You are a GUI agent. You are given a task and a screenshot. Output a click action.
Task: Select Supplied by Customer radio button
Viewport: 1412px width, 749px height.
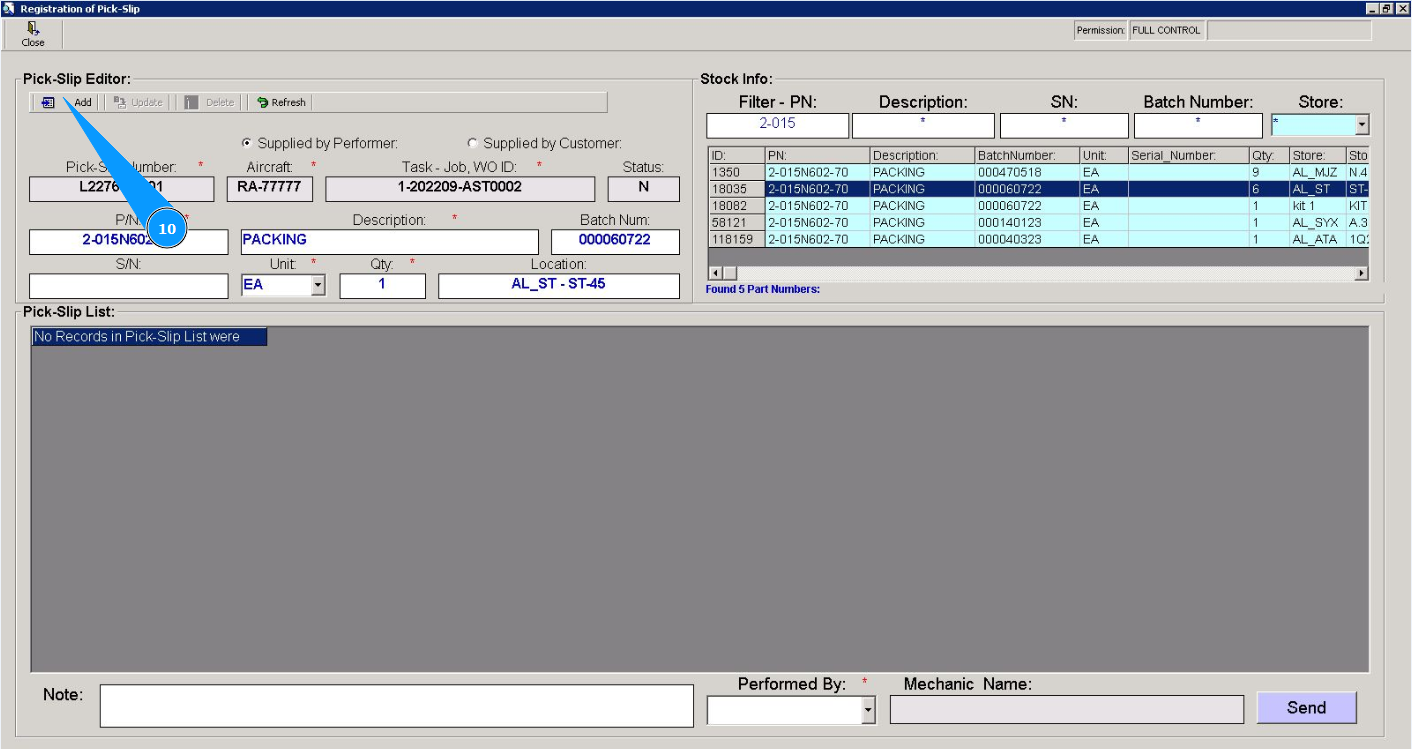tap(473, 144)
